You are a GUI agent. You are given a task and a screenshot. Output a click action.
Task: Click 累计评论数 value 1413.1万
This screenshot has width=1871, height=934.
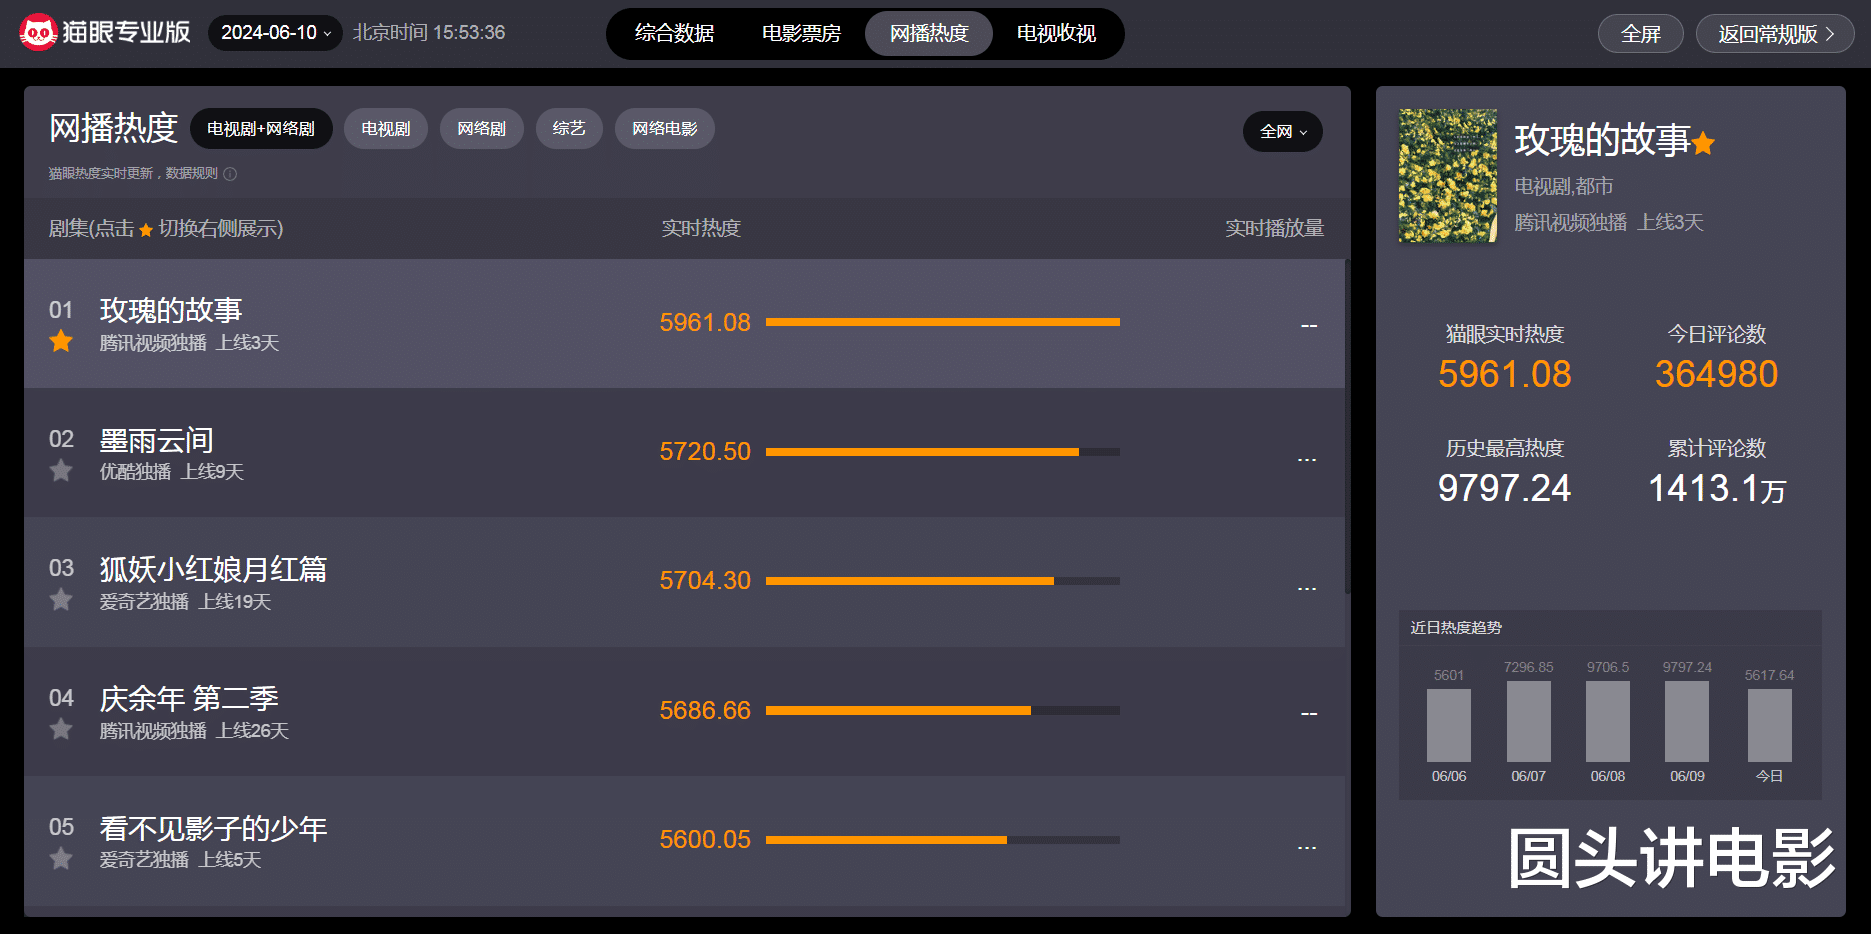tap(1717, 489)
